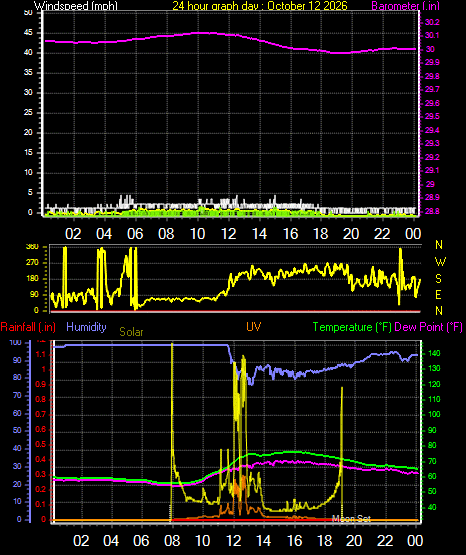Select the 29.5 barometer axis value
The width and height of the screenshot is (466, 555).
pyautogui.click(x=432, y=116)
